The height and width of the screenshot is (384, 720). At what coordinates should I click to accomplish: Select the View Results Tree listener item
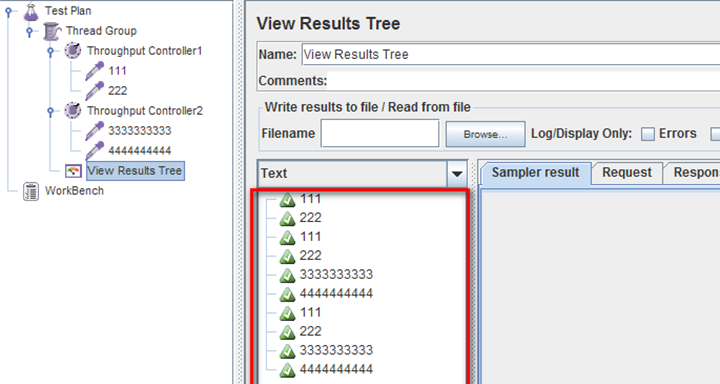click(x=135, y=171)
